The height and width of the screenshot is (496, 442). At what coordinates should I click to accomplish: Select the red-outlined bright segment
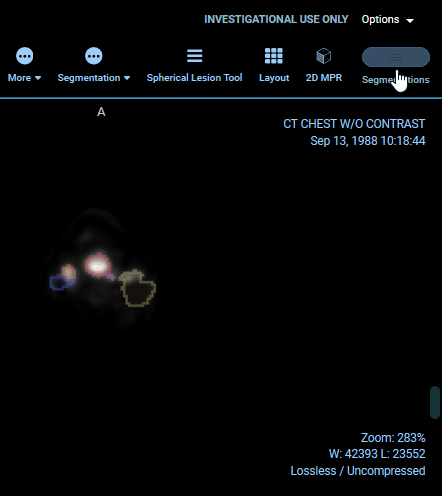(98, 265)
